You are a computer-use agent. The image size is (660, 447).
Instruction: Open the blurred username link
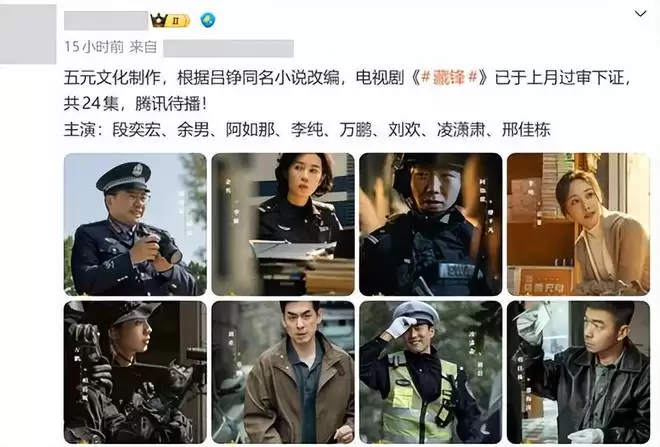[x=106, y=21]
